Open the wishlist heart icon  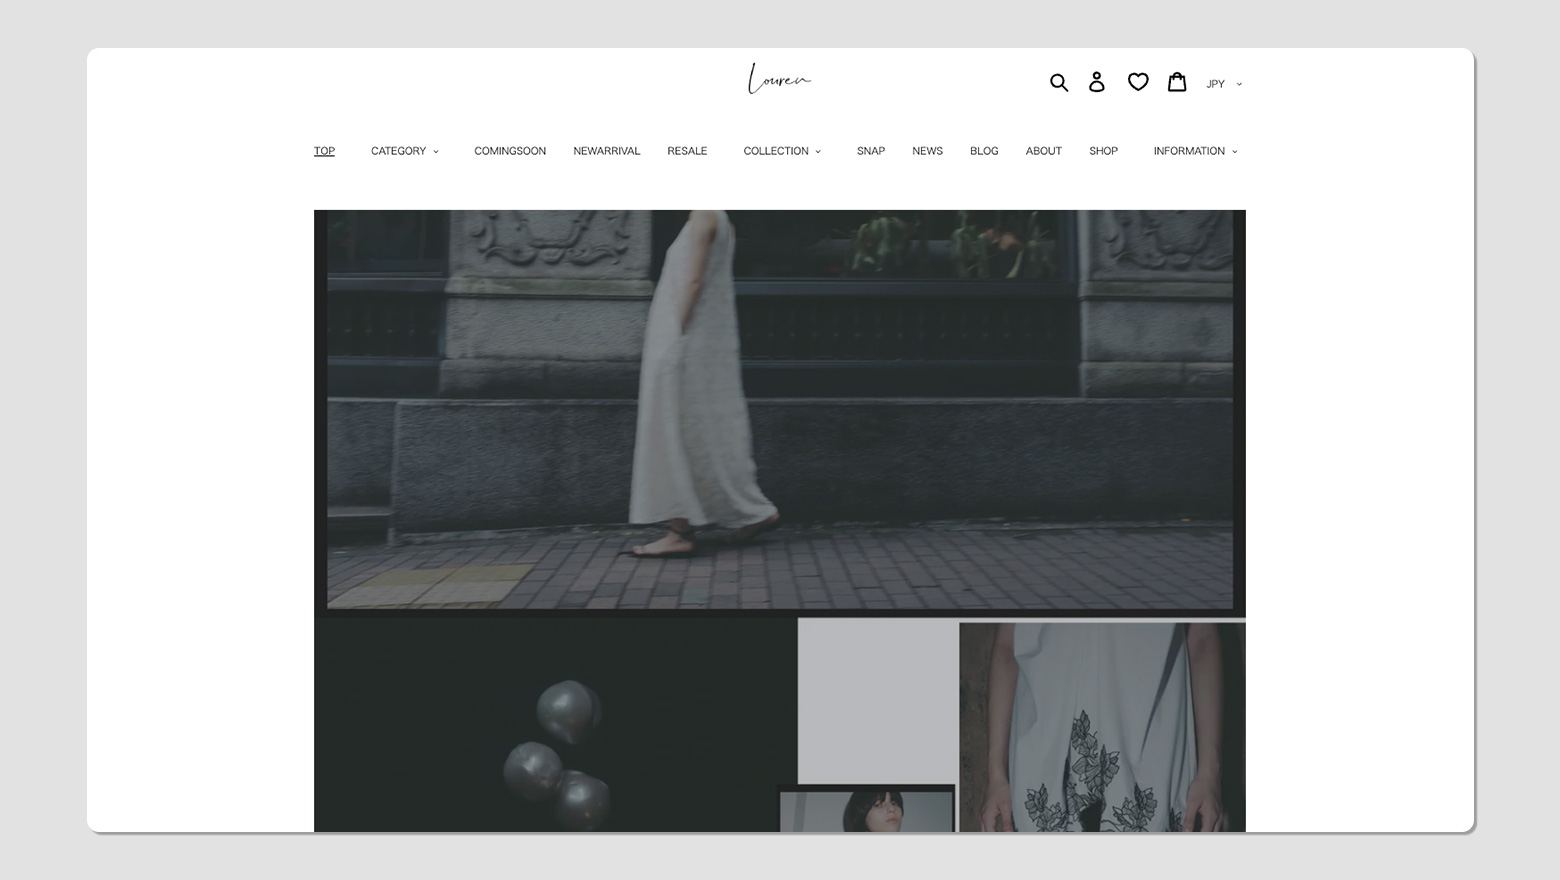(1138, 82)
